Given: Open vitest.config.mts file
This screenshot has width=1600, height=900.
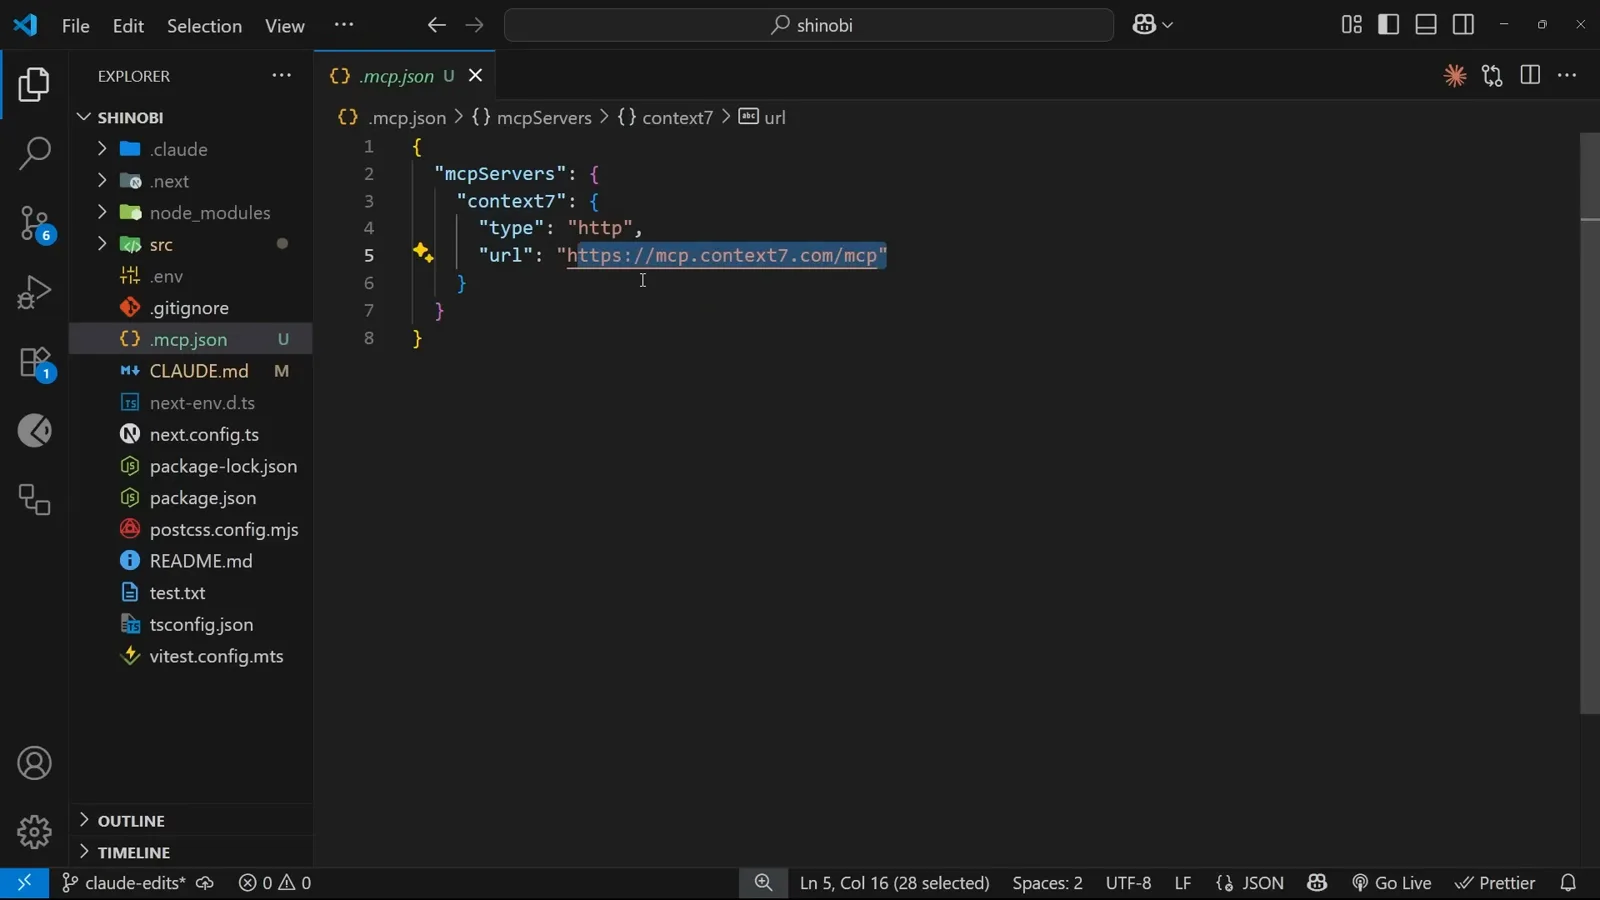Looking at the screenshot, I should pos(190,656).
